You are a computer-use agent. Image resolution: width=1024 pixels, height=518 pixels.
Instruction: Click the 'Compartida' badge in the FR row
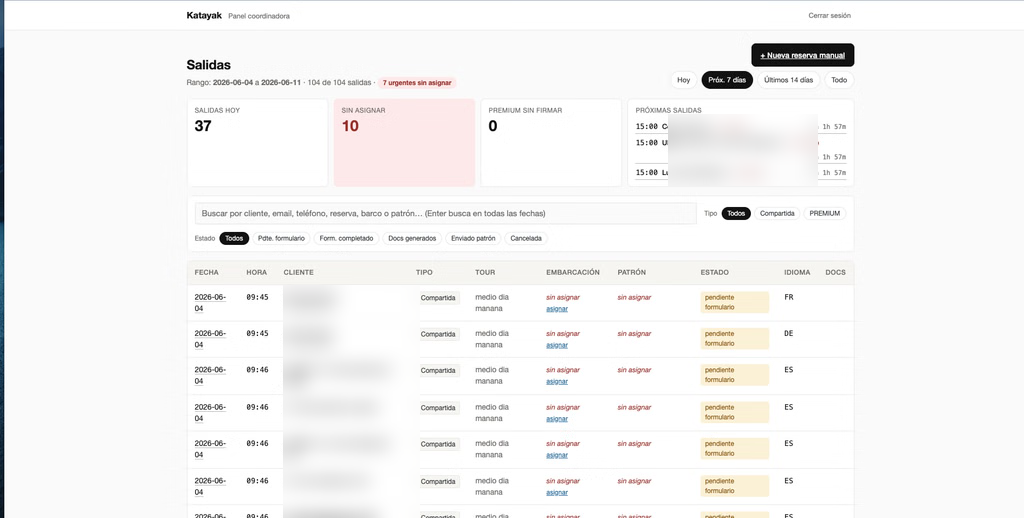tap(438, 298)
